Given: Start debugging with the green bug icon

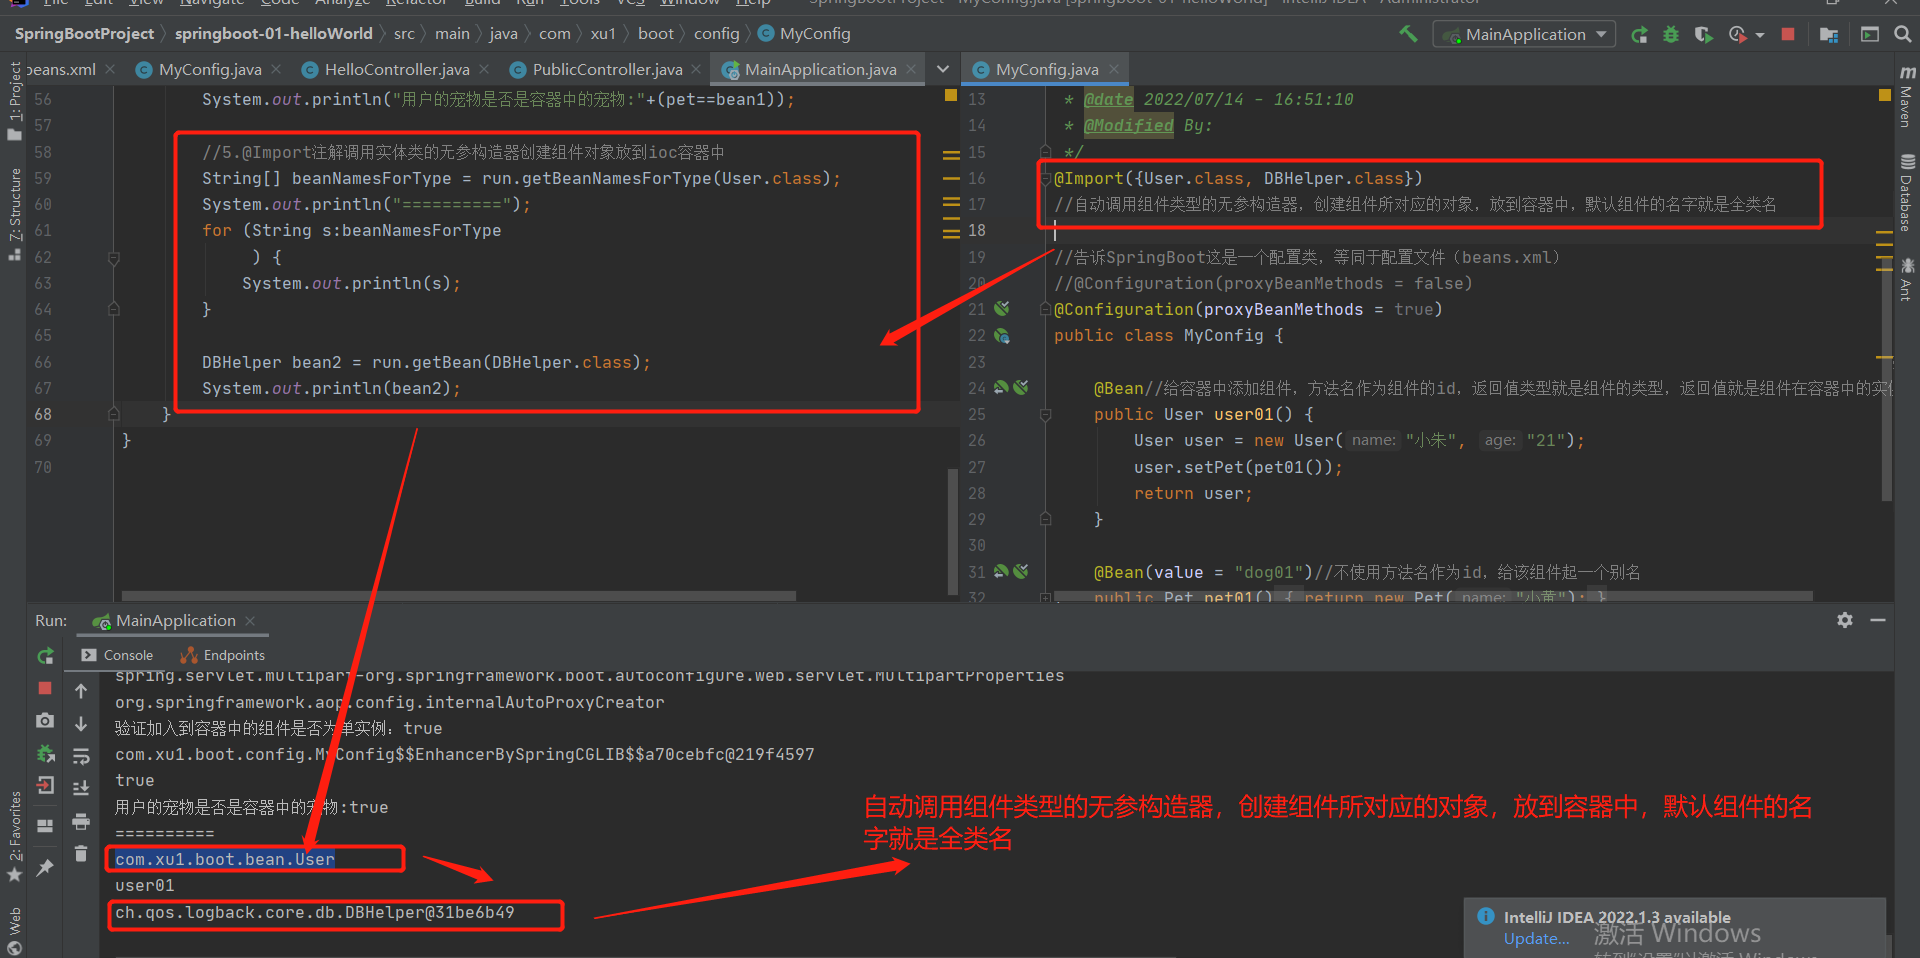Looking at the screenshot, I should tap(1670, 34).
